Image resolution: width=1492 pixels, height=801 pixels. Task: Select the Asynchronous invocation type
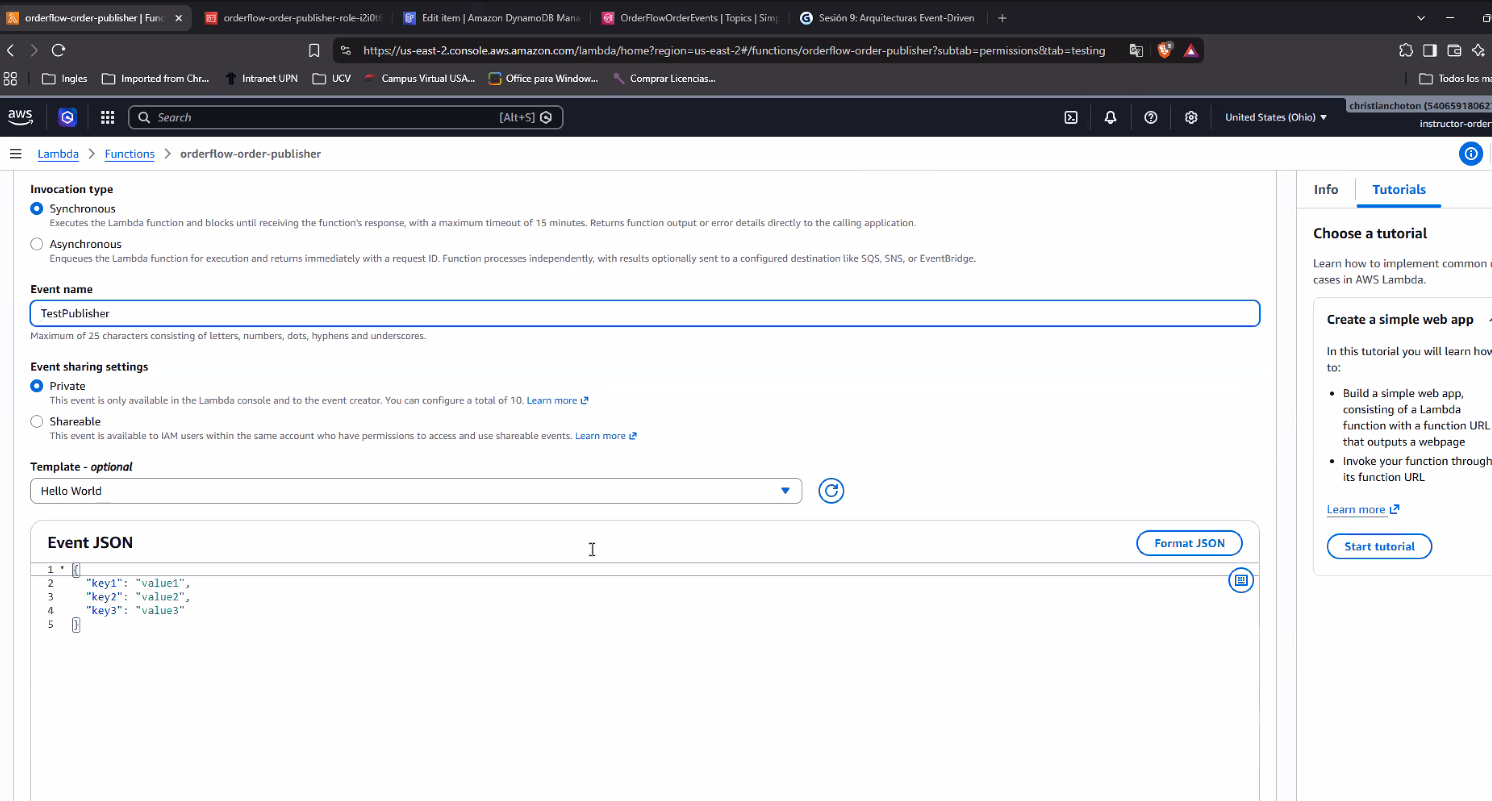[37, 244]
